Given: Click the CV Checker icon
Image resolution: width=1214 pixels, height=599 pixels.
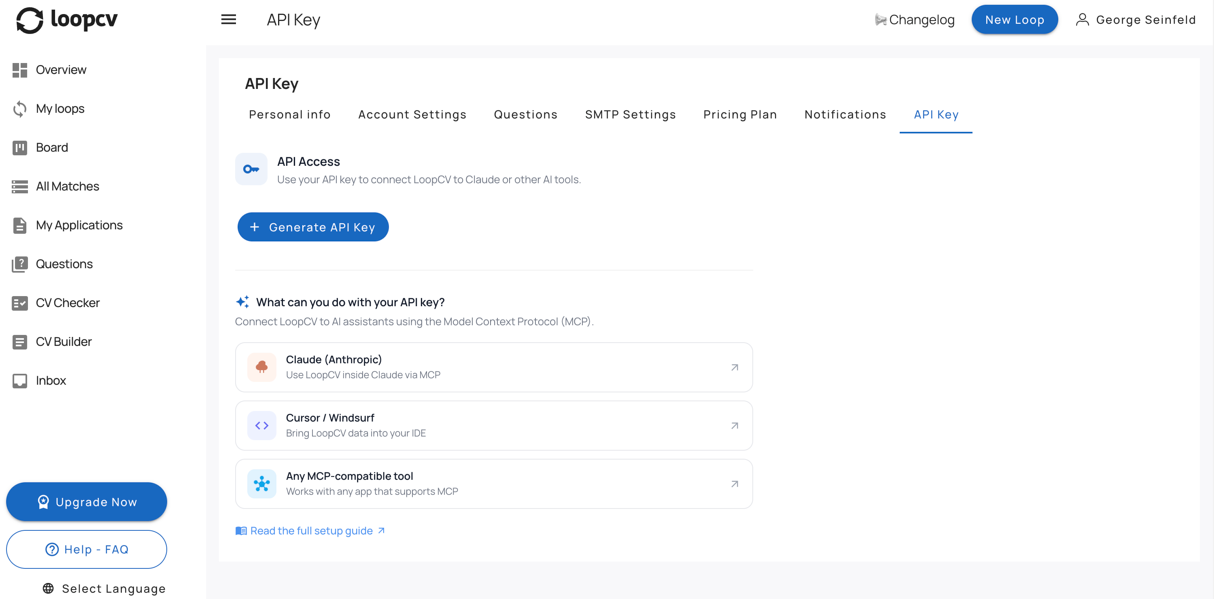Looking at the screenshot, I should (x=20, y=303).
